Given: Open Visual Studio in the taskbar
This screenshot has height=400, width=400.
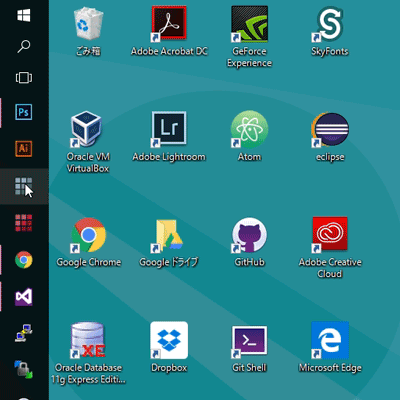Looking at the screenshot, I should click(24, 297).
